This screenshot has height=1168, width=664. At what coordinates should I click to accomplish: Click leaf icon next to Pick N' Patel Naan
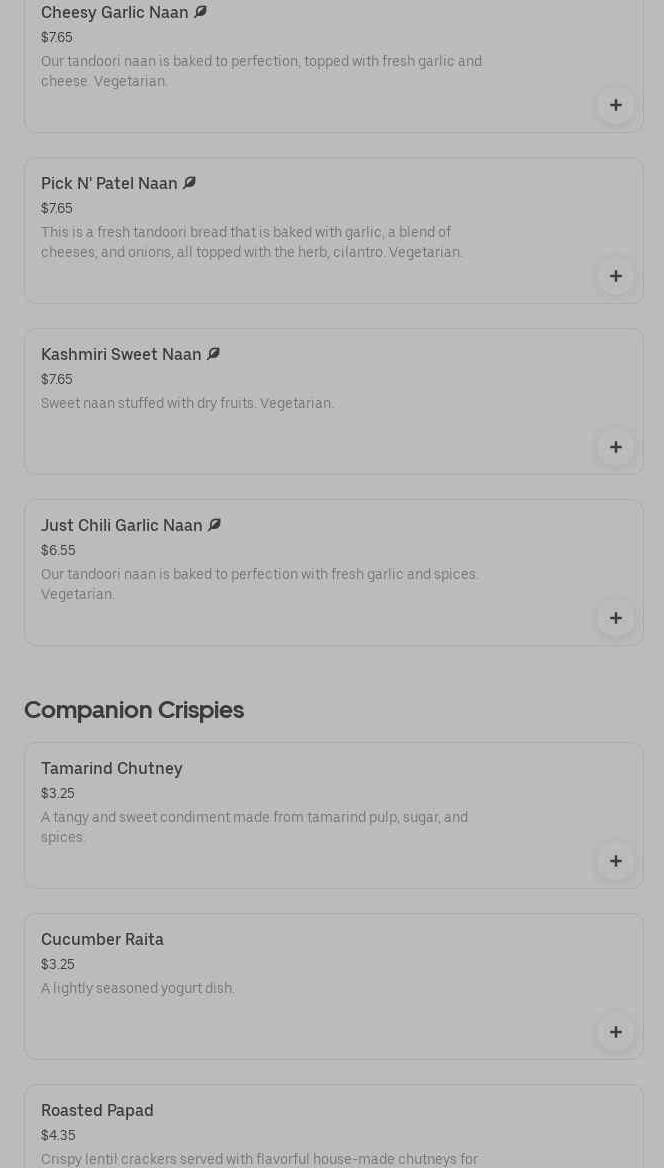coord(189,183)
